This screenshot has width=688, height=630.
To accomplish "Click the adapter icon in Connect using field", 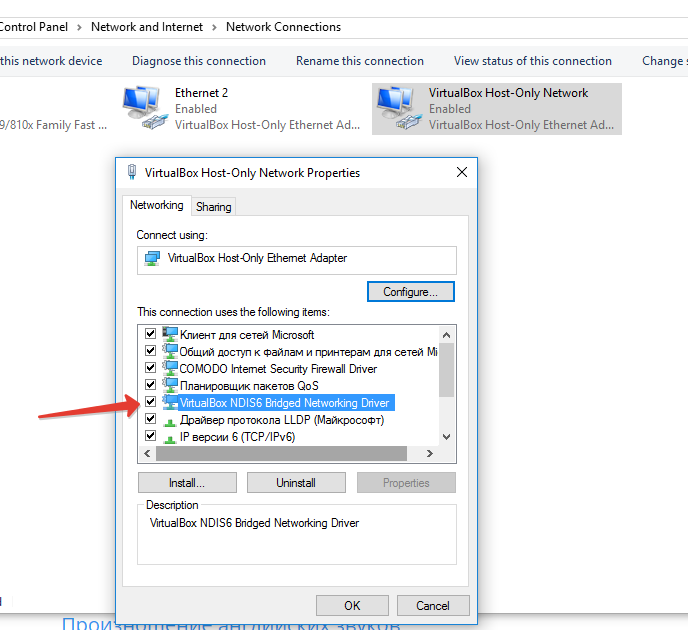I will 152,258.
